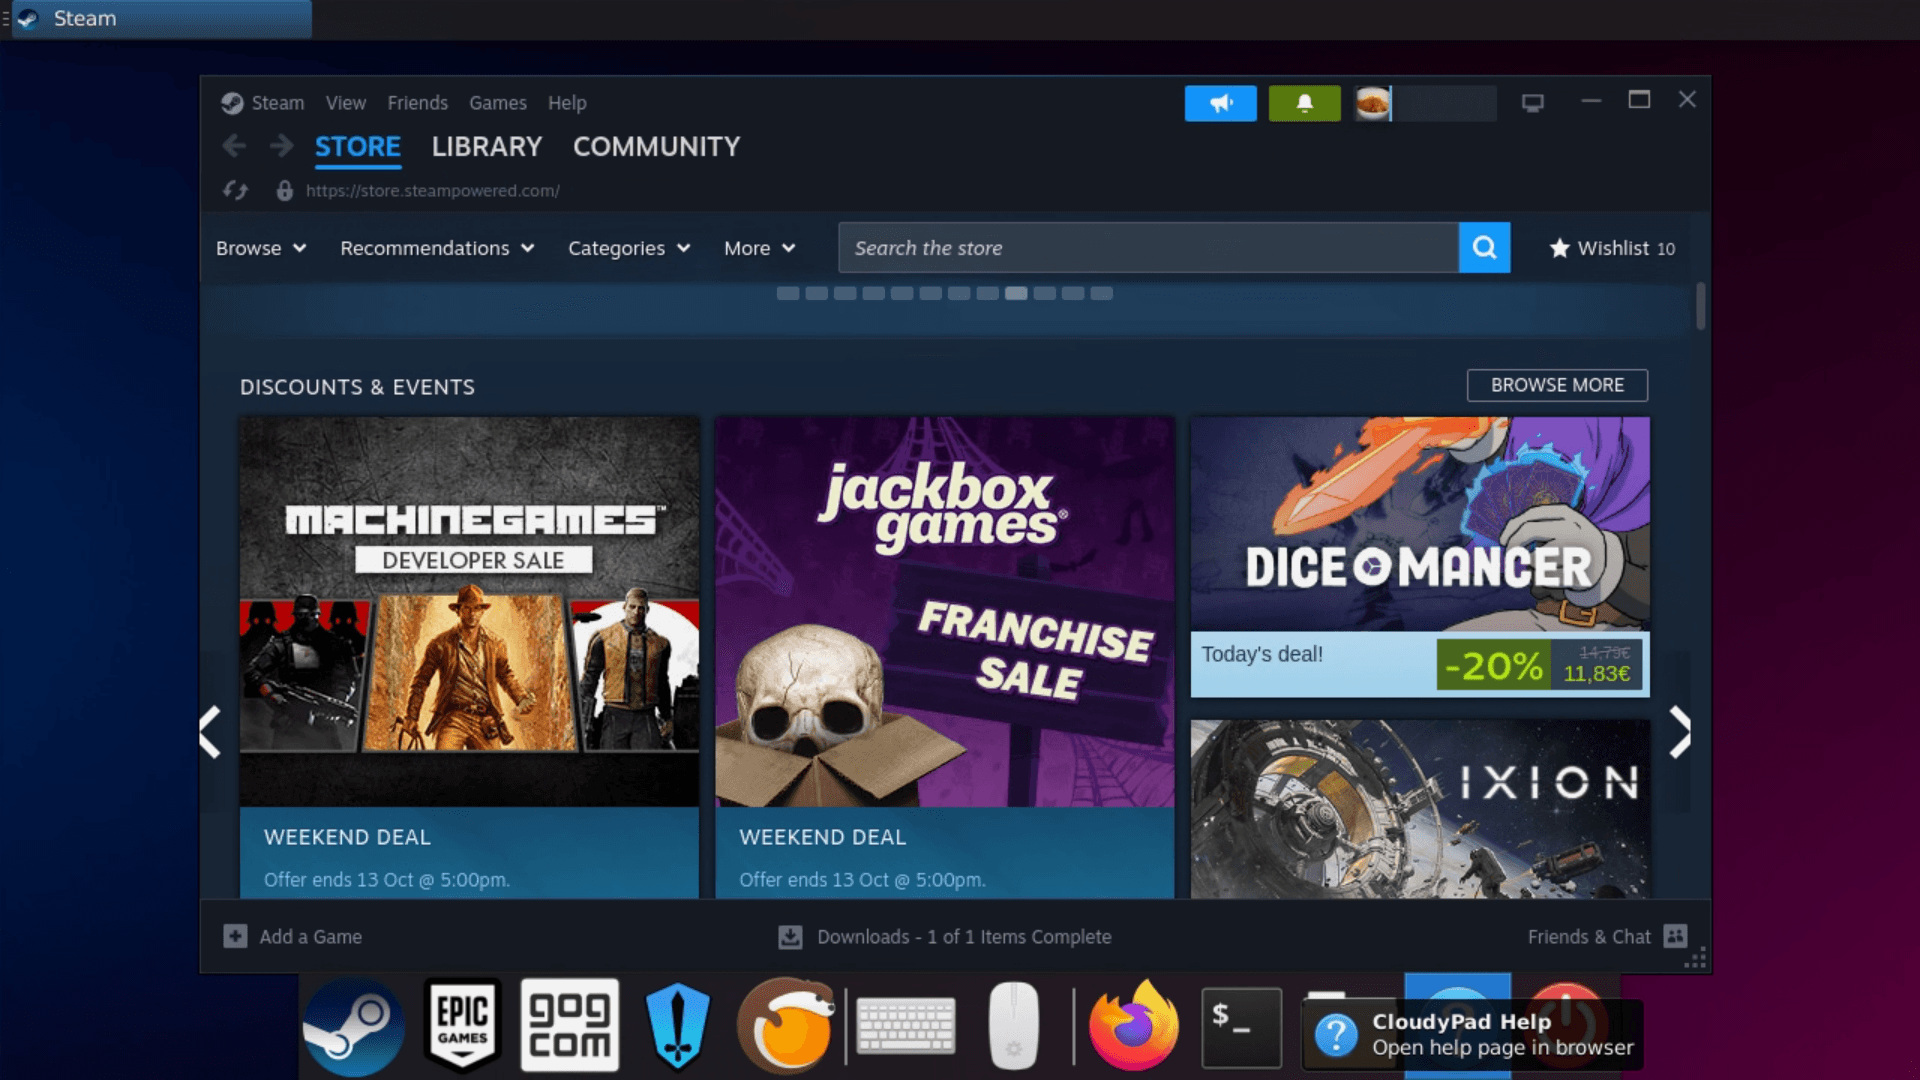1920x1080 pixels.
Task: Open Firefox from the dock
Action: click(1133, 1027)
